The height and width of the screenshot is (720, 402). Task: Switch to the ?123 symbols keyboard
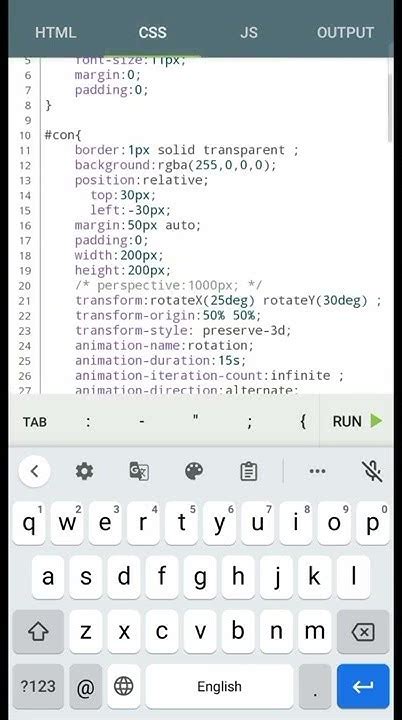[x=38, y=686]
